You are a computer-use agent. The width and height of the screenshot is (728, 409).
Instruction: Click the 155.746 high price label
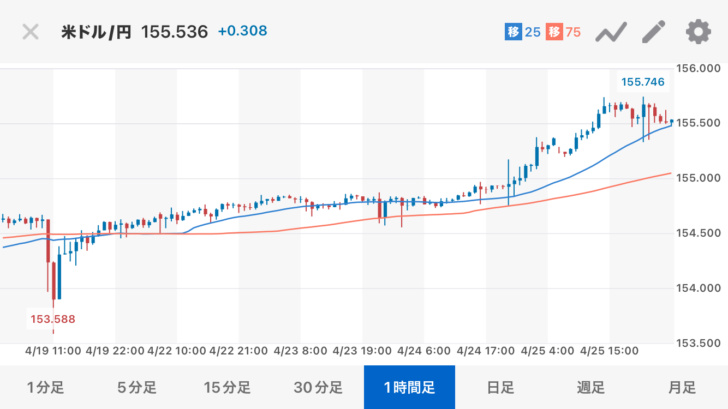[643, 83]
